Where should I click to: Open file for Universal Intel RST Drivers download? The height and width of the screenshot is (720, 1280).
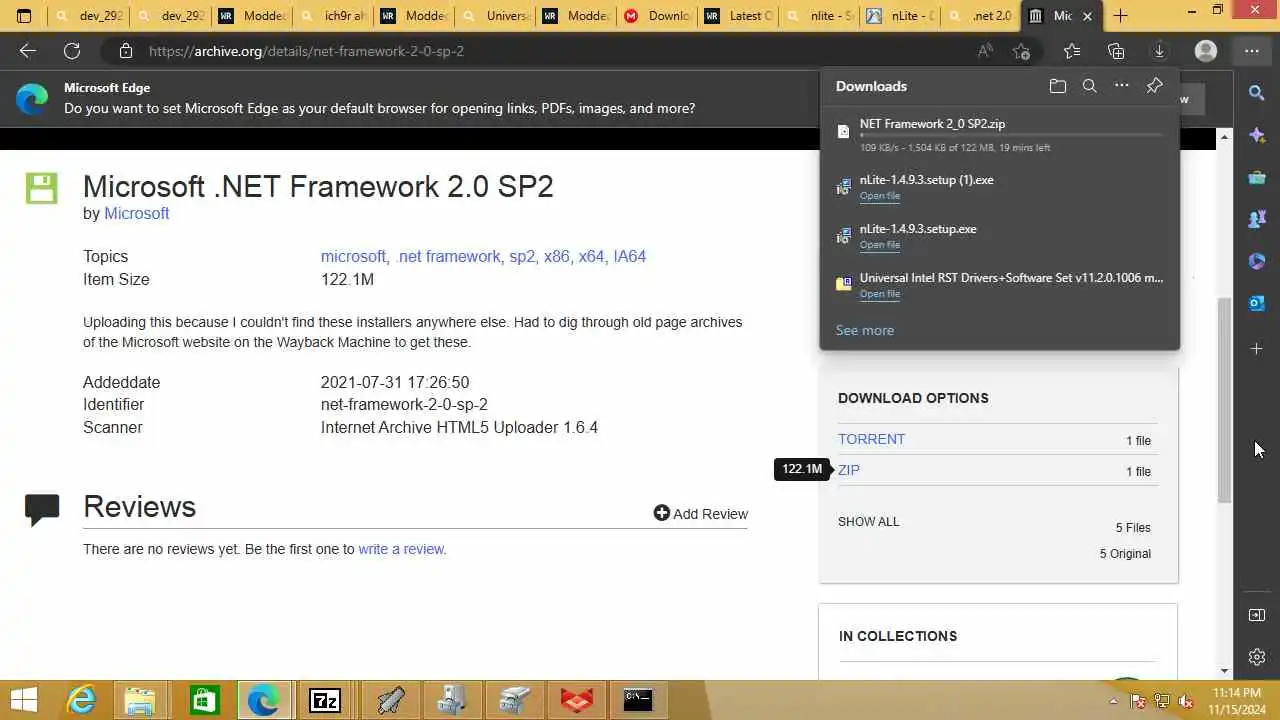coord(880,294)
